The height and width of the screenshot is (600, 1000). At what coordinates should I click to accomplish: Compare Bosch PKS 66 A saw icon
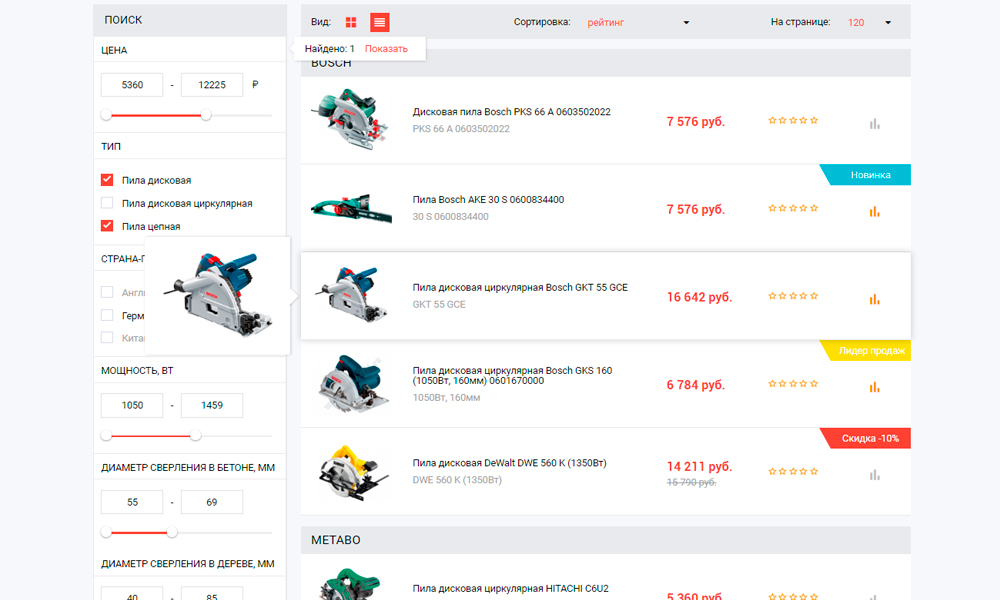(874, 123)
